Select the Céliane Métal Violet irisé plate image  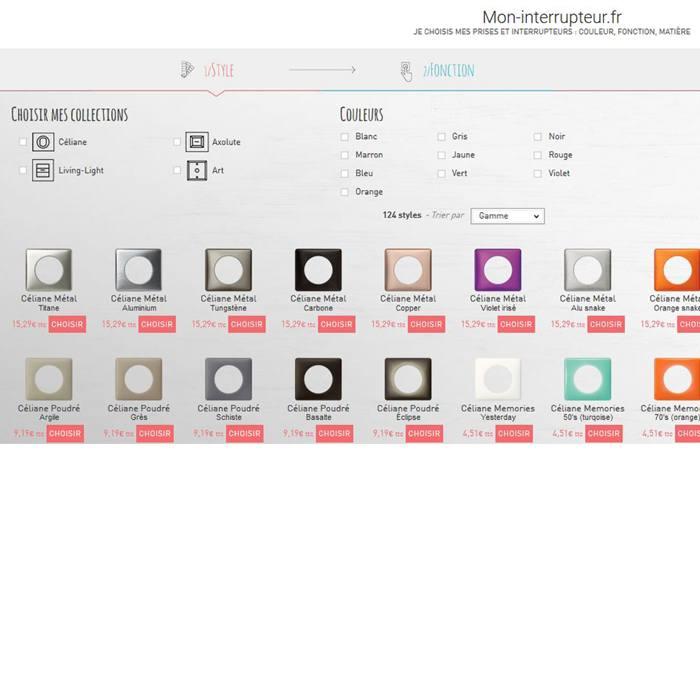tap(498, 270)
